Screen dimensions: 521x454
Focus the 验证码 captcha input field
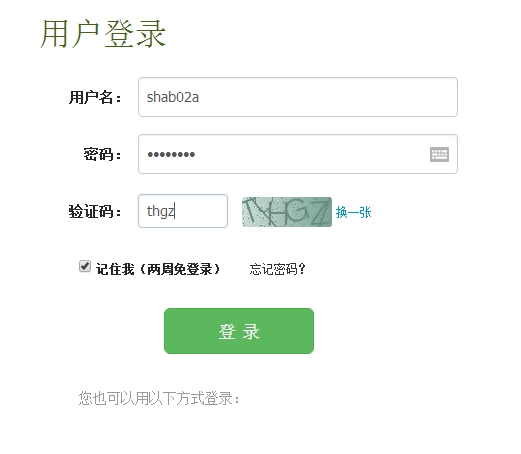click(183, 211)
